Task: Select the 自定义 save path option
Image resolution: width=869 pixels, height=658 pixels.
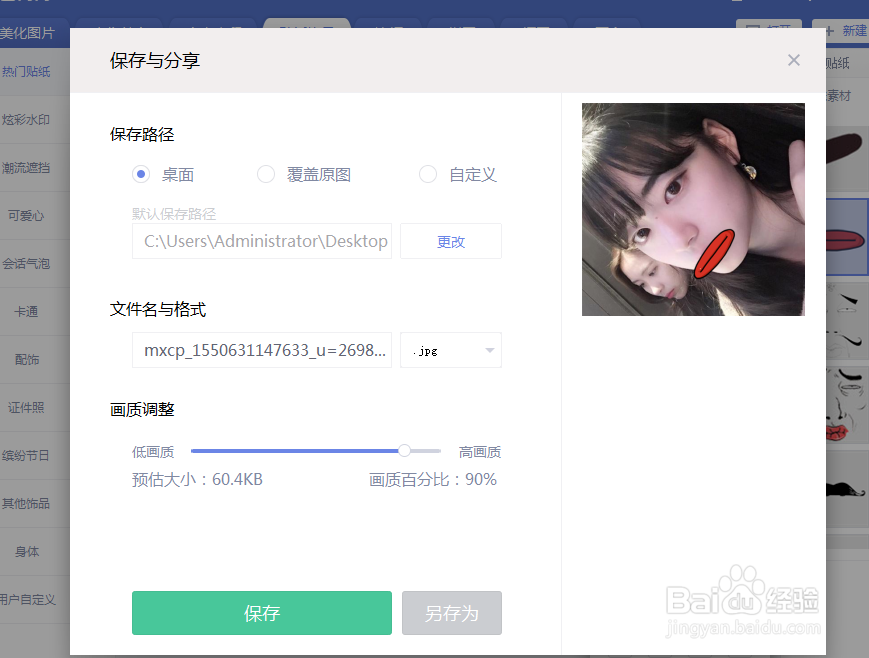Action: point(427,174)
